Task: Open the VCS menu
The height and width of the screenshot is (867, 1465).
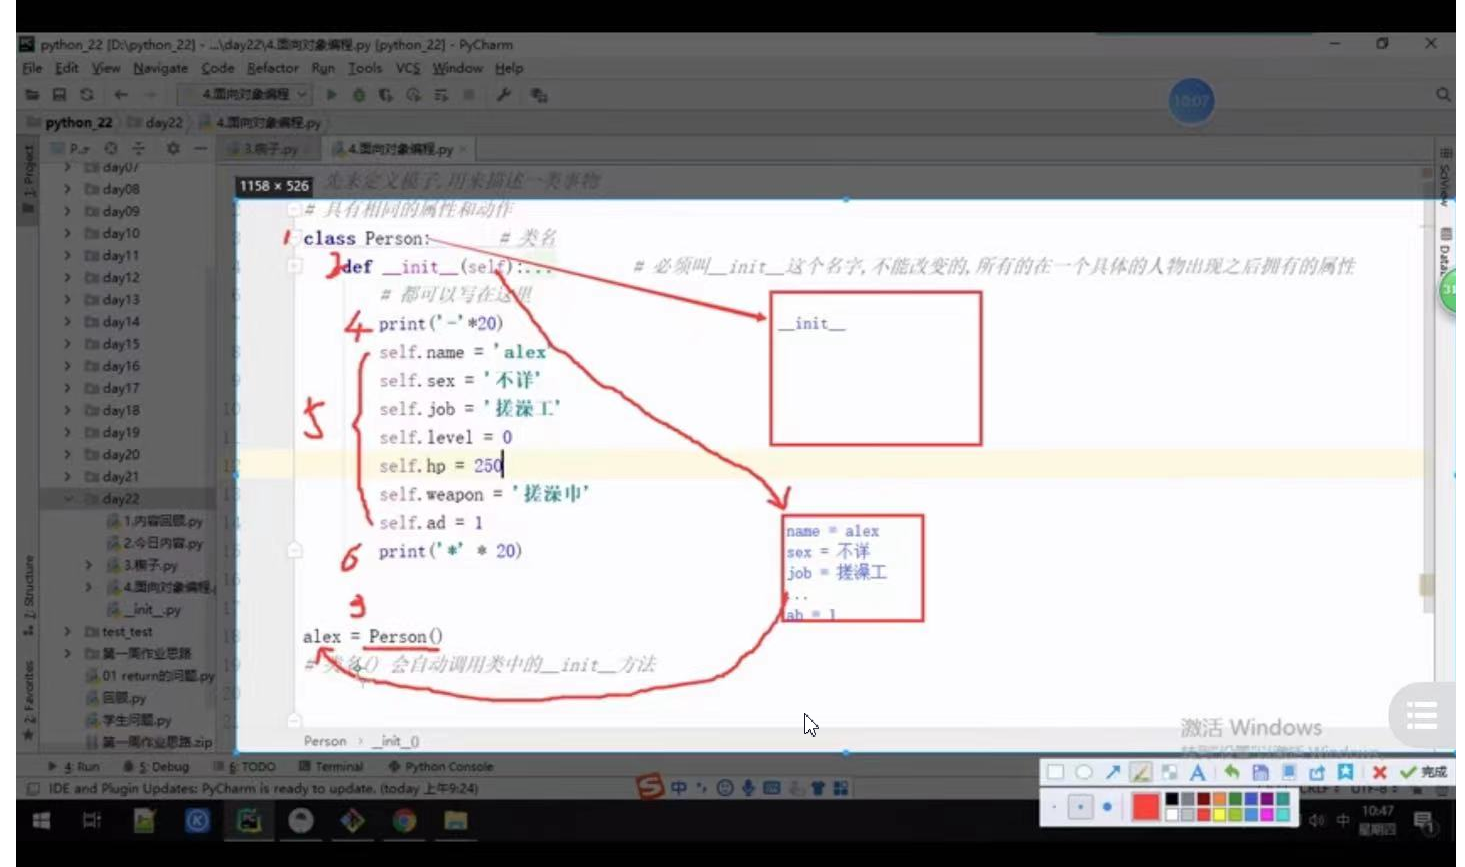Action: [x=408, y=68]
